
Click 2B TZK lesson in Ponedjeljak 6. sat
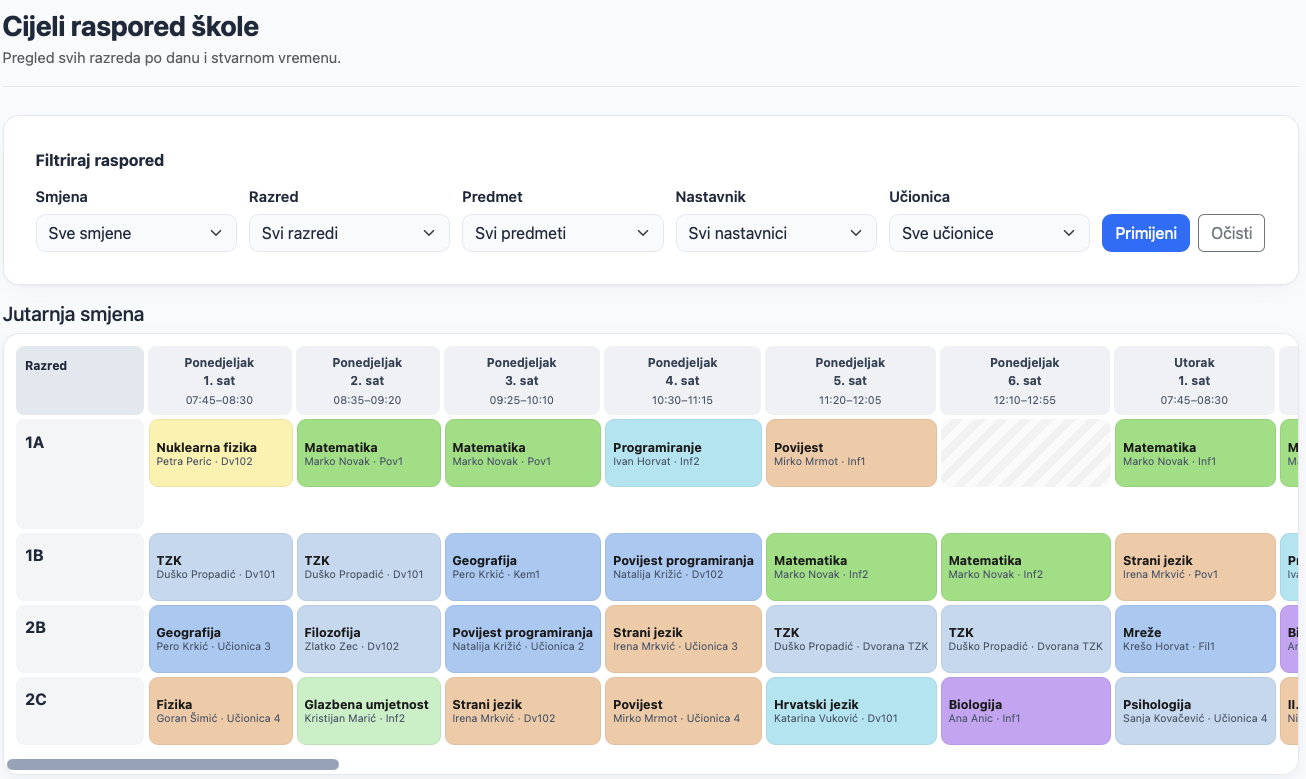(x=1026, y=639)
